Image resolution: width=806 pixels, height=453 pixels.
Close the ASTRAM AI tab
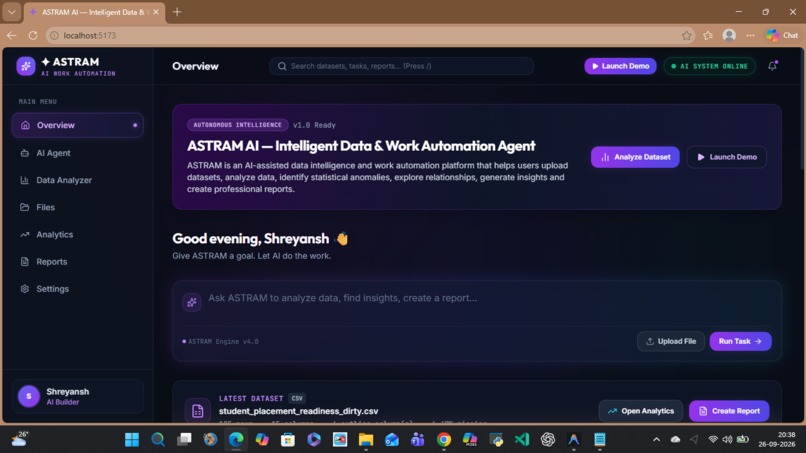click(x=156, y=12)
